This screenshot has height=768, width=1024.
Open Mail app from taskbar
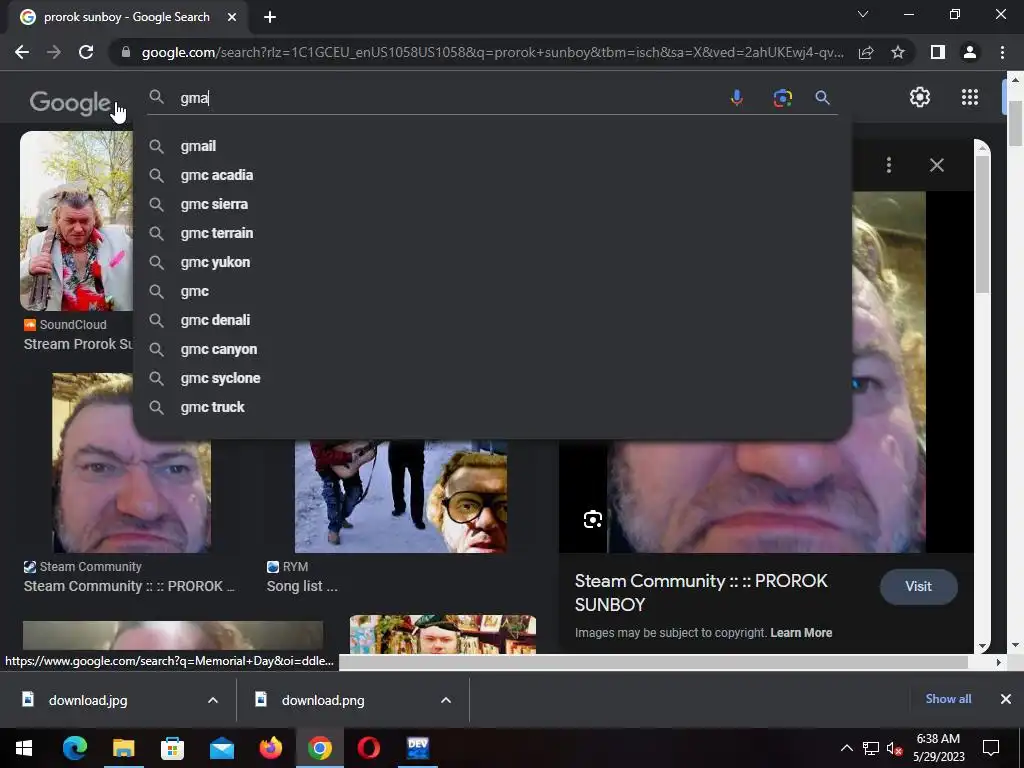[221, 748]
